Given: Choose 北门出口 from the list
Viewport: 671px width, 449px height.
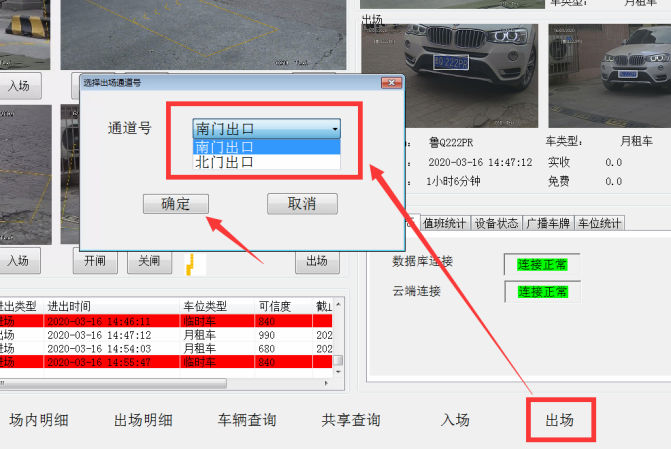Looking at the screenshot, I should [267, 162].
